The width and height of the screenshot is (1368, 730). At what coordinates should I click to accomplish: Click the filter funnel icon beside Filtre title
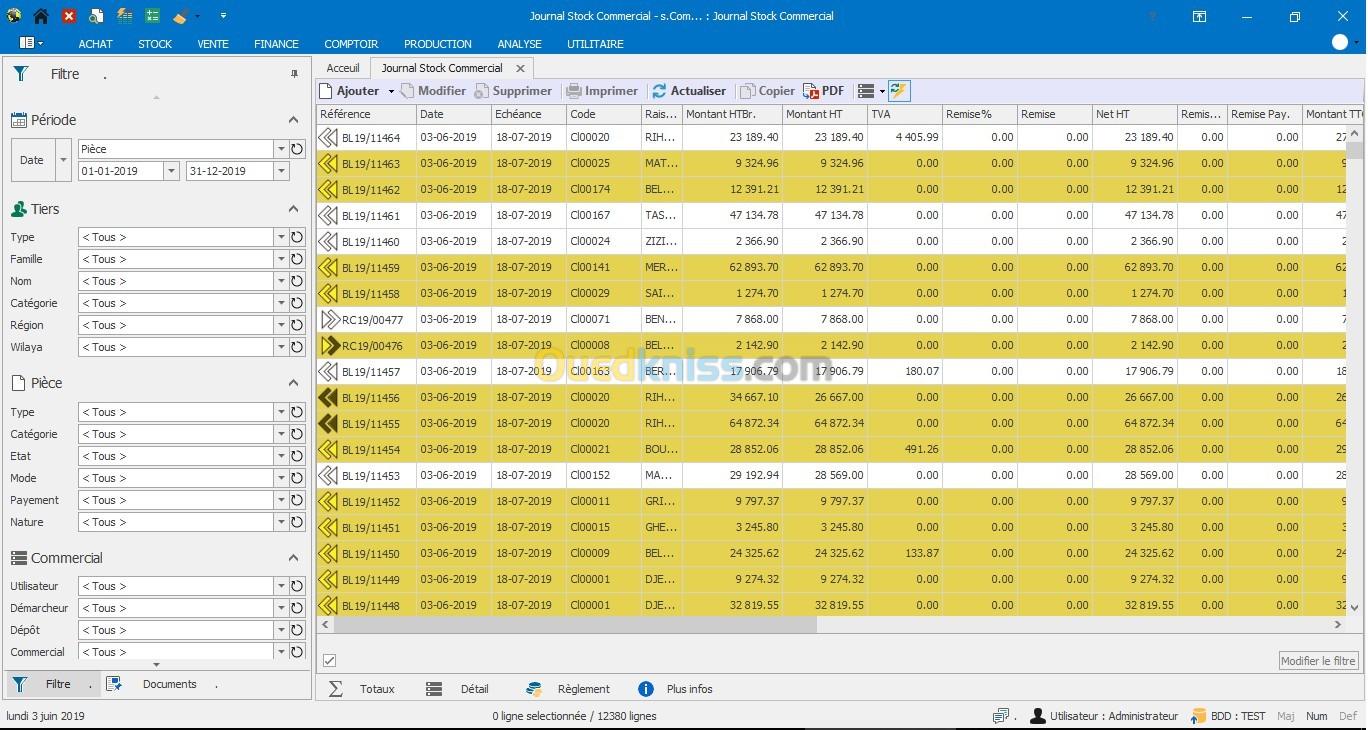(20, 74)
